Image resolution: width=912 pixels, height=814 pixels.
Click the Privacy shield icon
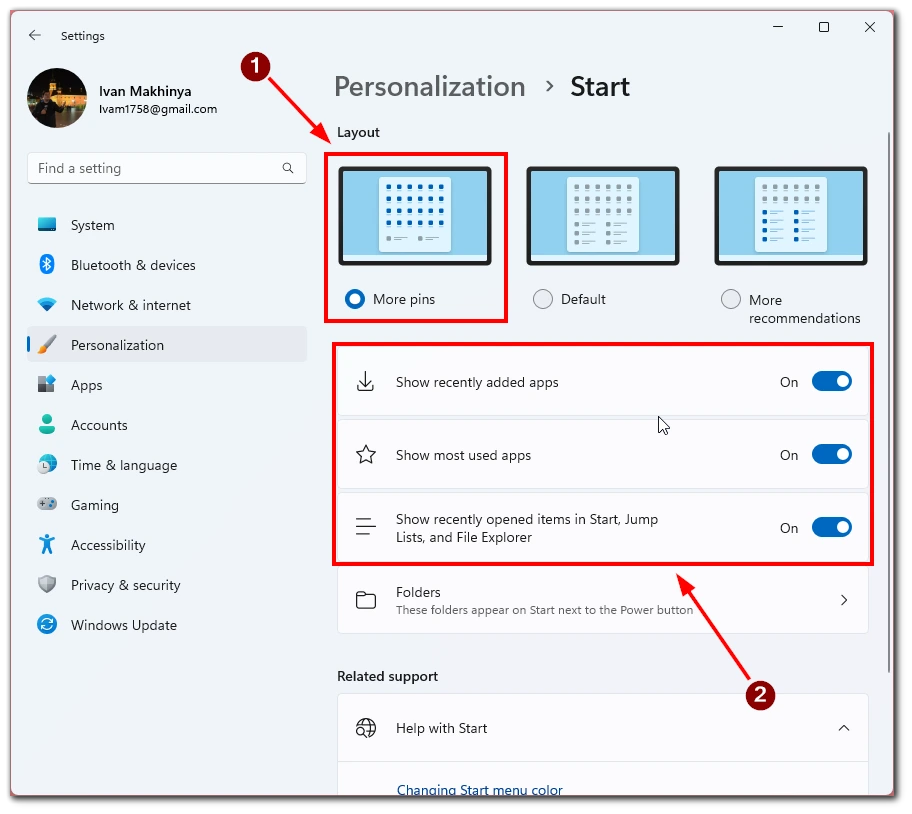coord(47,584)
